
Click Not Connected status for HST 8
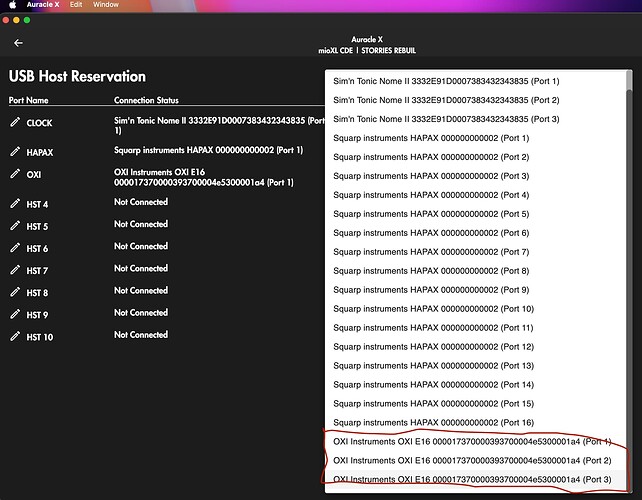click(x=141, y=290)
